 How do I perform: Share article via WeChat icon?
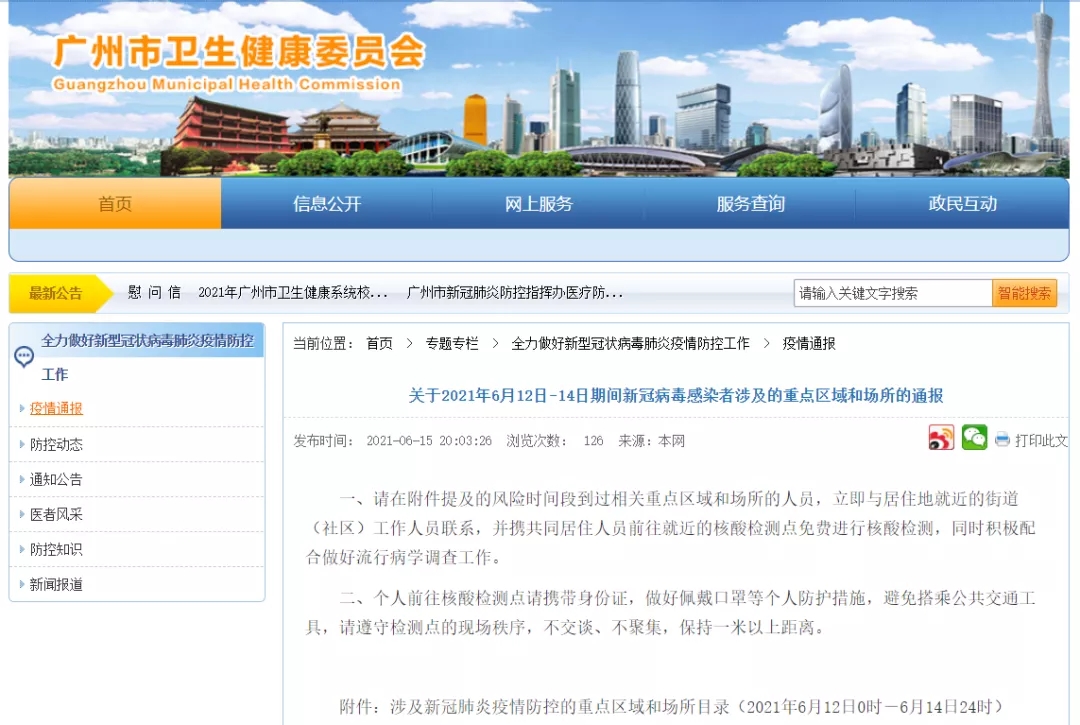point(974,438)
